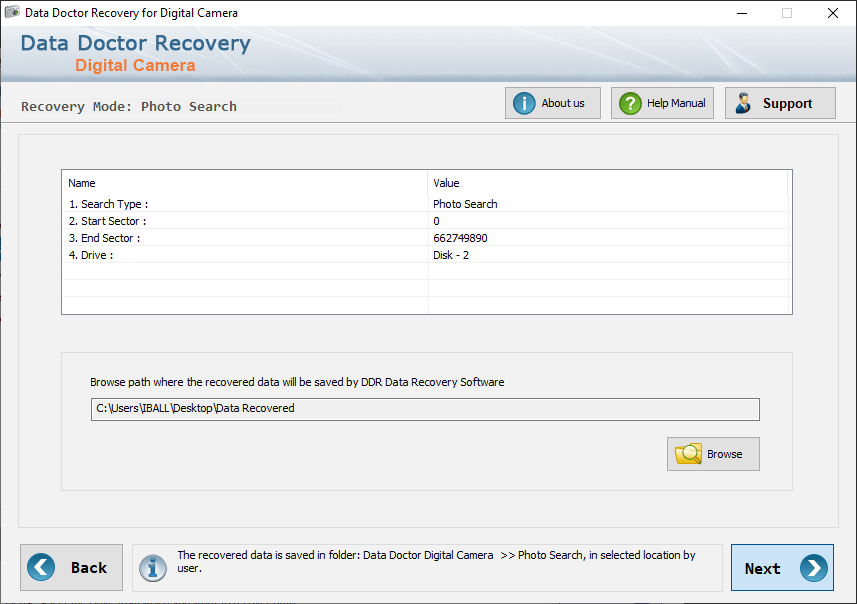Click the 'Browse path where the recovered data' text
Viewport: 857px width, 604px height.
(297, 382)
